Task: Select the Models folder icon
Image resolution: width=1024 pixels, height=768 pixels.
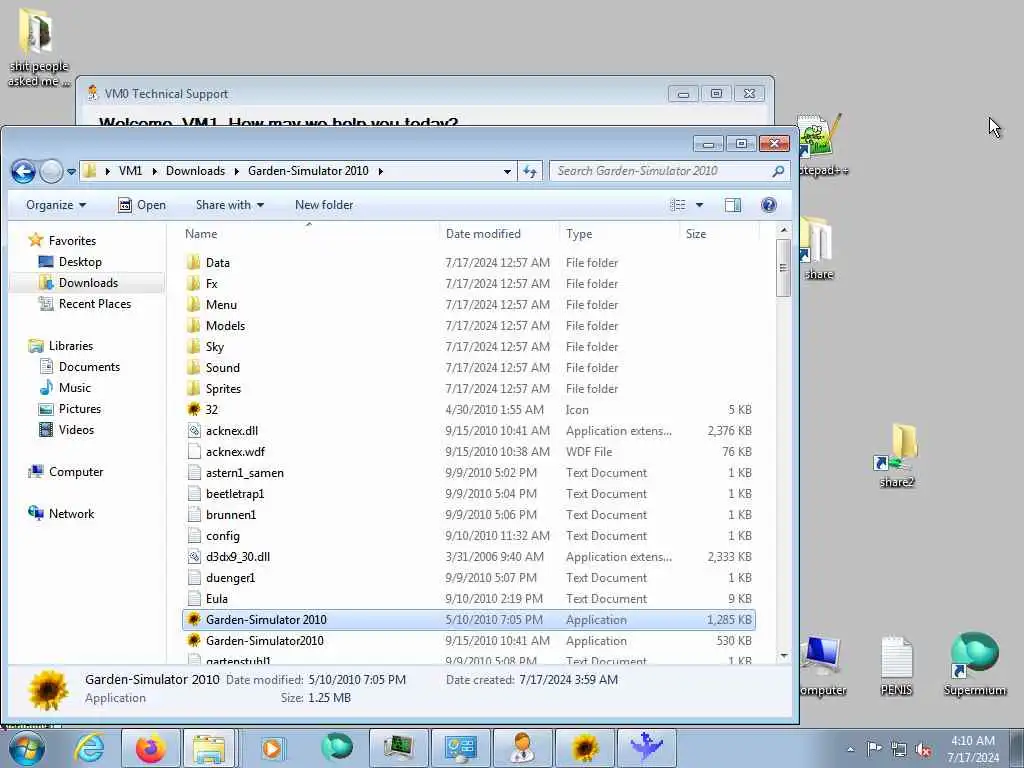Action: (x=193, y=325)
